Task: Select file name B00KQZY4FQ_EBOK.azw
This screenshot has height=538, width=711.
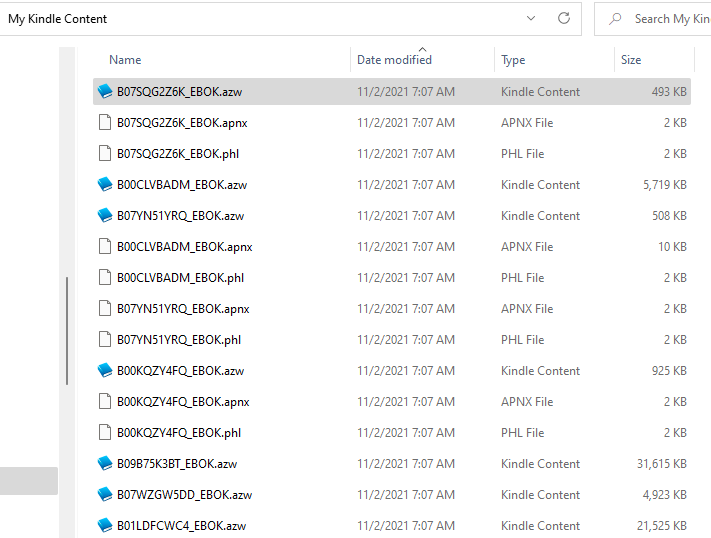Action: click(180, 371)
